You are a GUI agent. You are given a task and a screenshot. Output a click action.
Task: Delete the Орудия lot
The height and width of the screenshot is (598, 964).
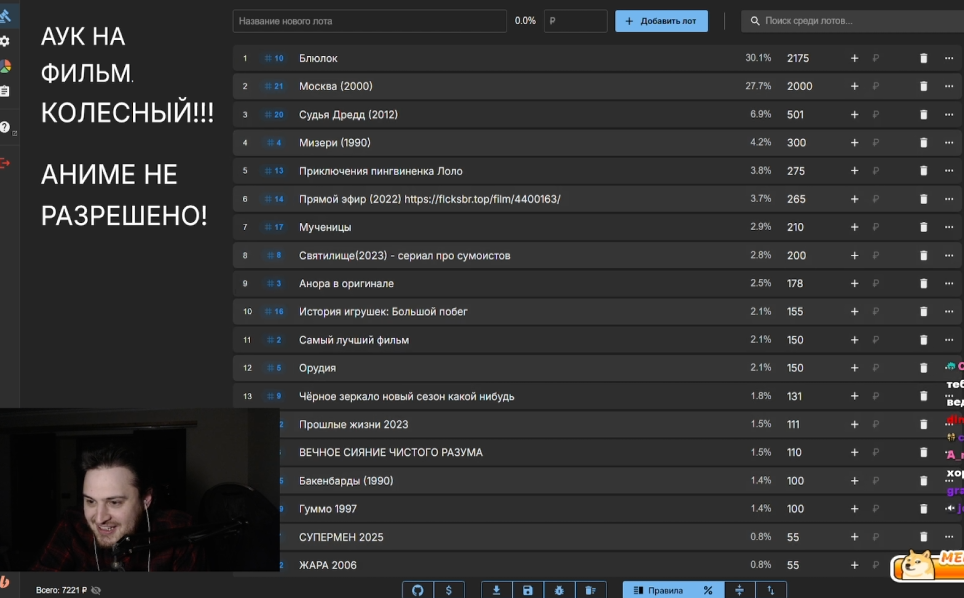coord(923,368)
